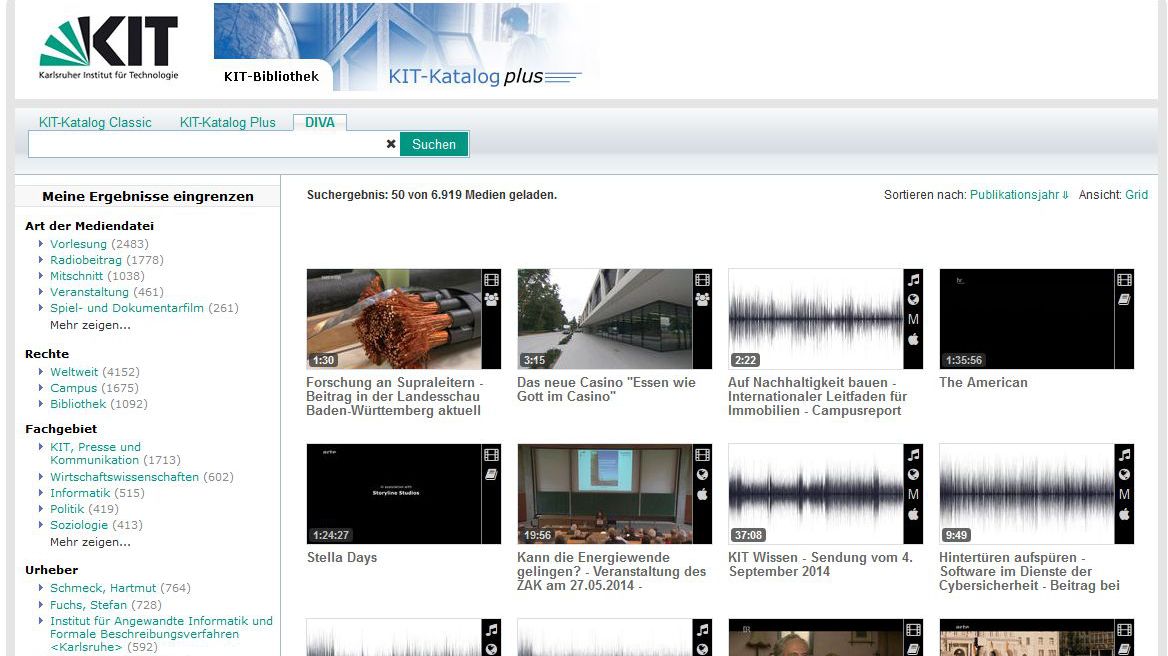Screen dimensions: 1168x656
Task: Click the M icon on Hintertüren aufspüren
Action: [x=1124, y=494]
